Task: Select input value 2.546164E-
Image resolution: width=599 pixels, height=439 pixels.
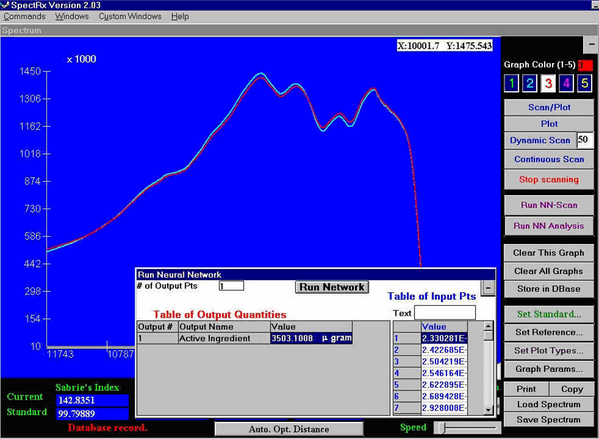Action: point(444,373)
